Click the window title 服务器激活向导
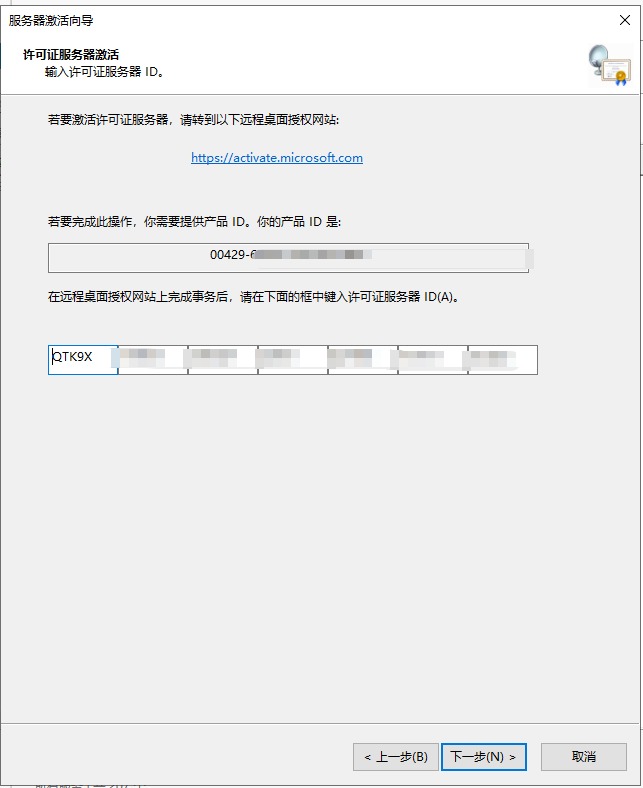 pos(51,21)
